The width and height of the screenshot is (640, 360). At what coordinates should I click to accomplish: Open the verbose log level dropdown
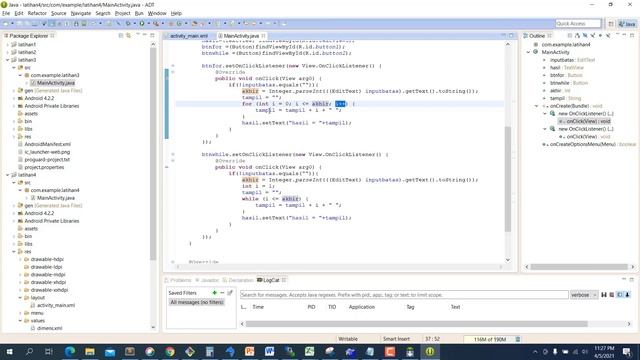[x=584, y=295]
